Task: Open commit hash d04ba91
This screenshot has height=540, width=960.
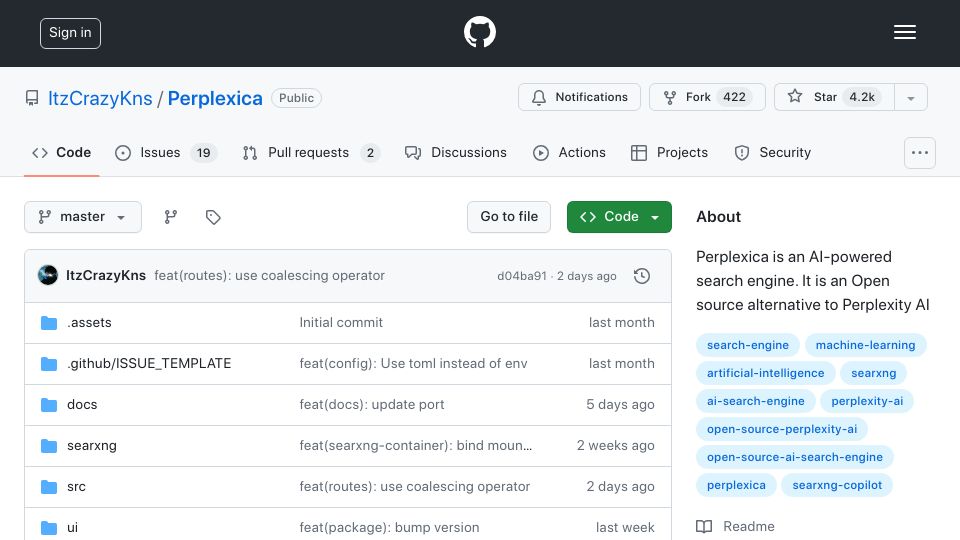Action: pos(522,276)
